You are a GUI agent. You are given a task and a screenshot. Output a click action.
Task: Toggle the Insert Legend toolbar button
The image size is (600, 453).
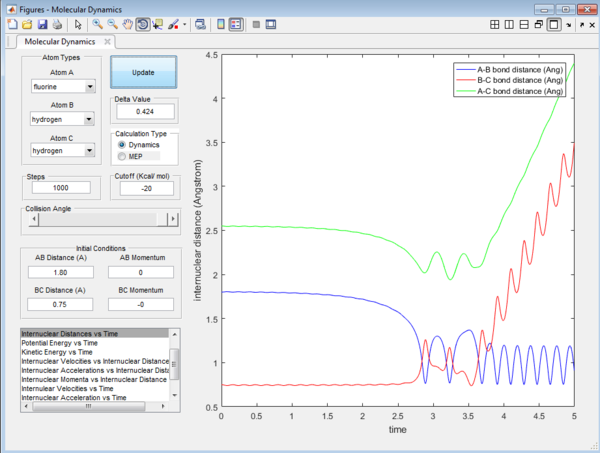238,23
